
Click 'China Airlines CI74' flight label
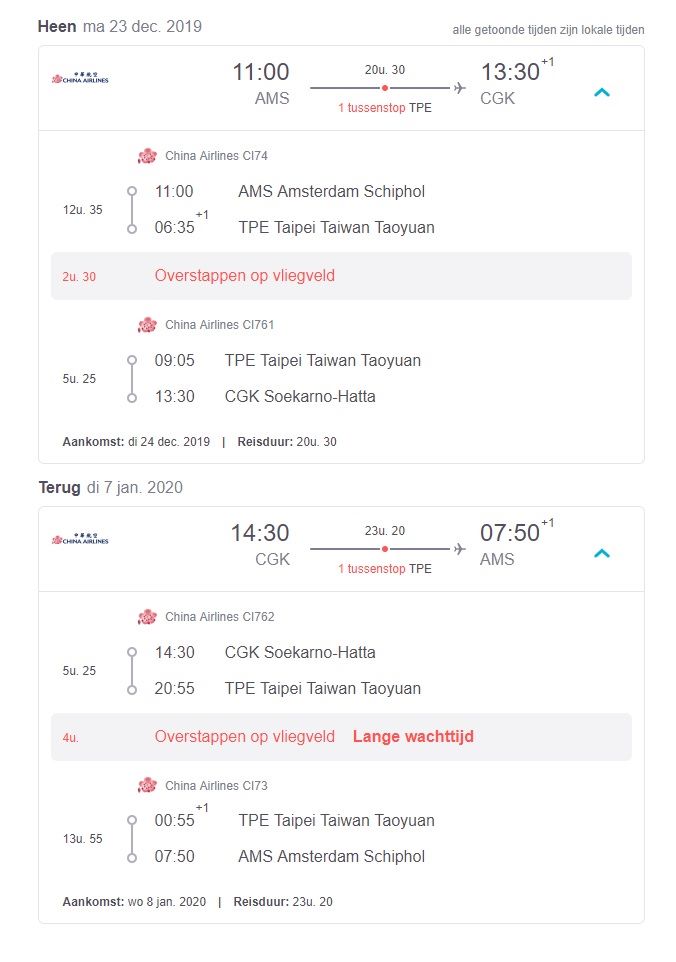tap(216, 156)
